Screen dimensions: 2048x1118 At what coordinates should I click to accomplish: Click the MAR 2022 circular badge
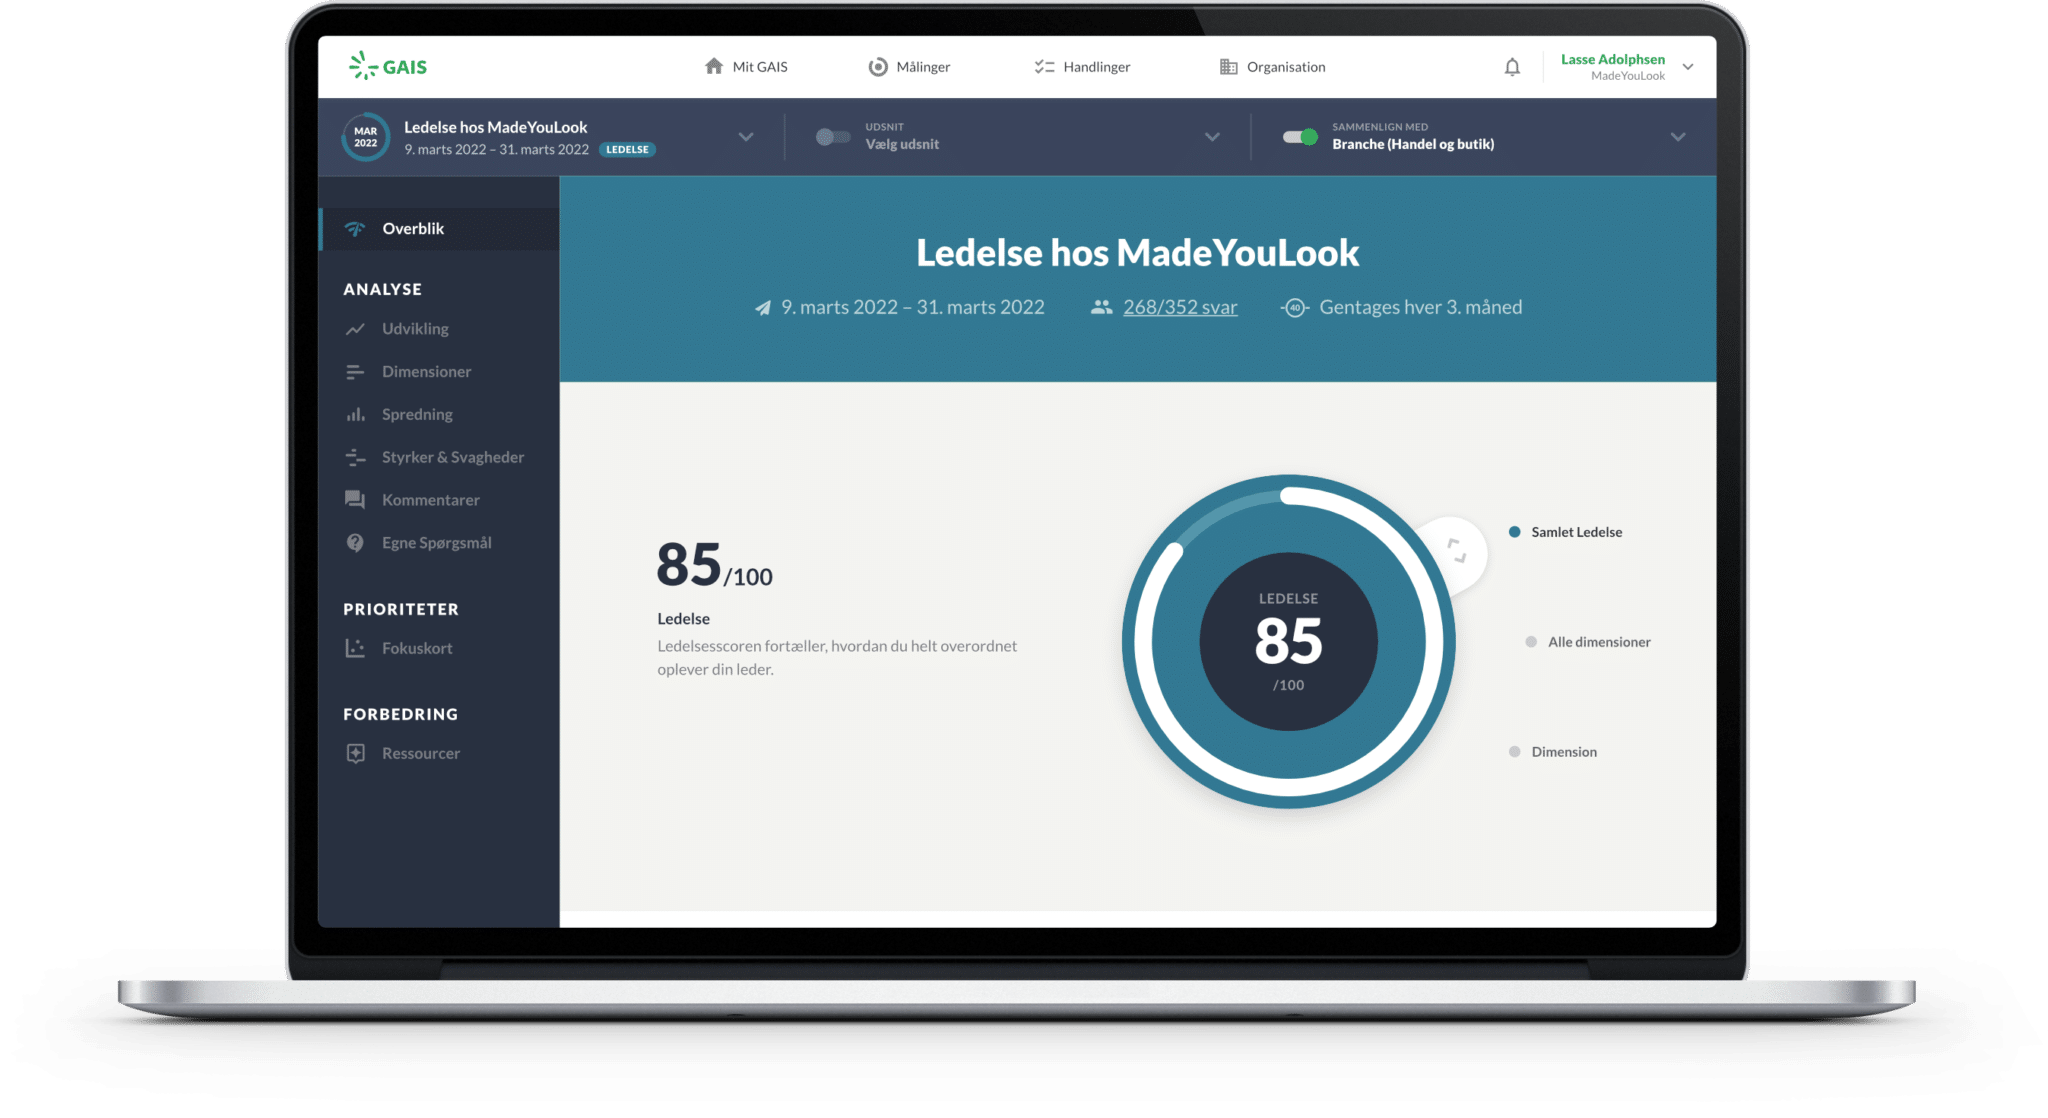tap(366, 137)
